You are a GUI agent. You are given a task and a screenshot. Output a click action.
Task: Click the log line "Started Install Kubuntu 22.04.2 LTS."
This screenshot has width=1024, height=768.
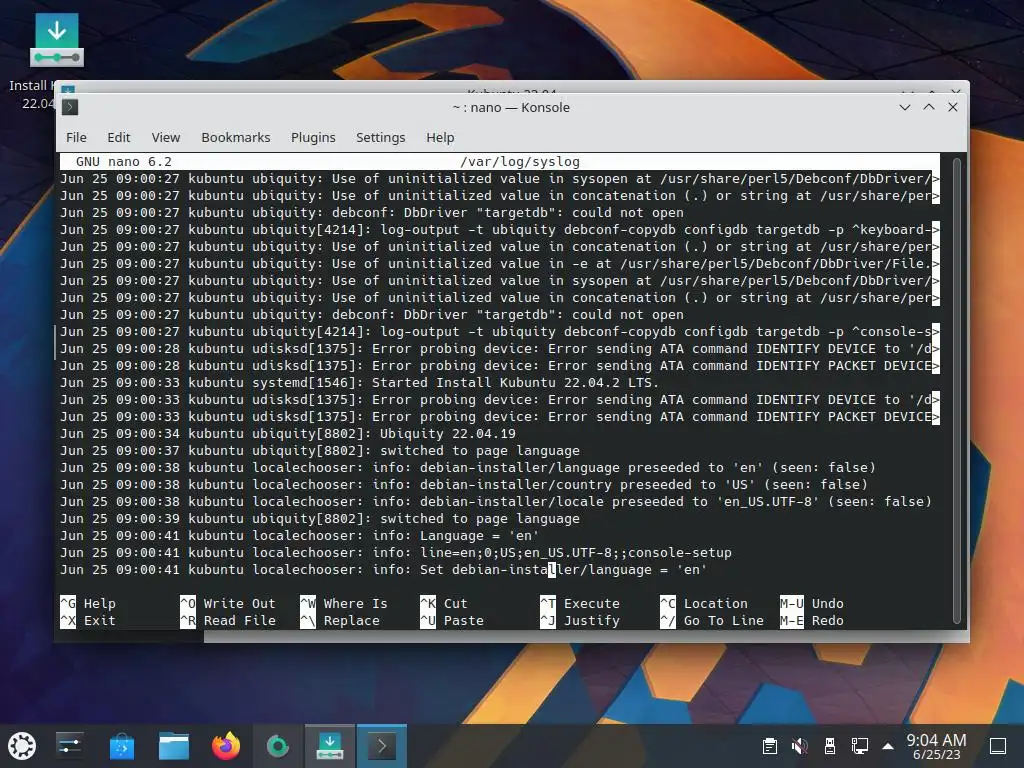(360, 383)
